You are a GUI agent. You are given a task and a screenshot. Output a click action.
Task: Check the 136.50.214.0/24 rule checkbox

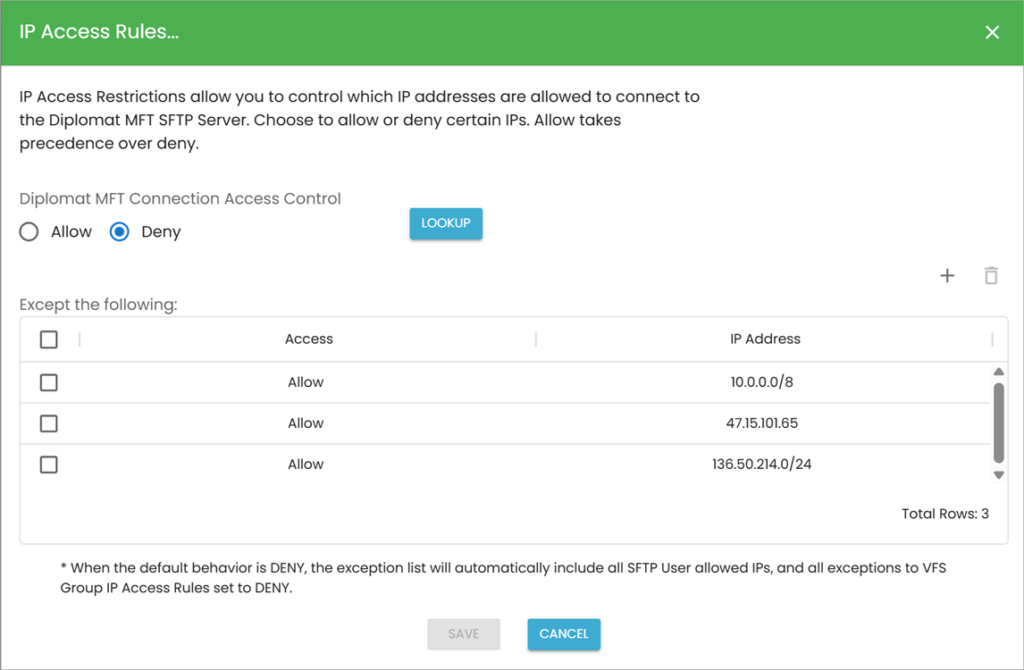tap(48, 464)
